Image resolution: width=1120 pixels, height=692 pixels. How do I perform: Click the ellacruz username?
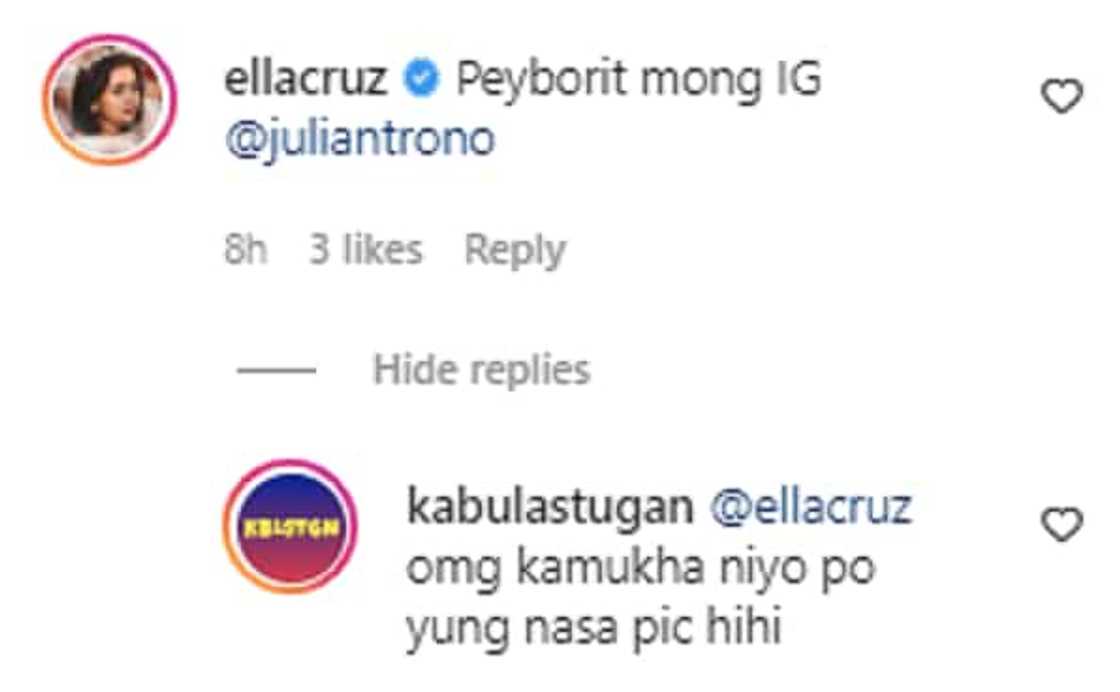click(x=306, y=78)
